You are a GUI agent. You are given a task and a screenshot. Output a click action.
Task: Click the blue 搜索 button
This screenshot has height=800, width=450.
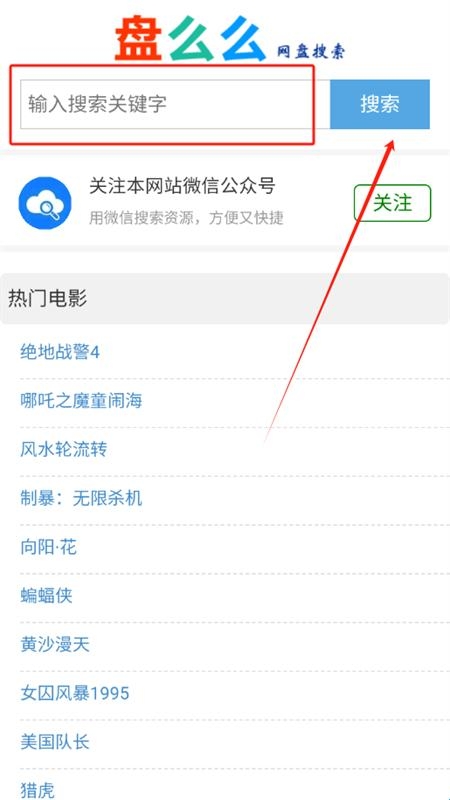[380, 104]
